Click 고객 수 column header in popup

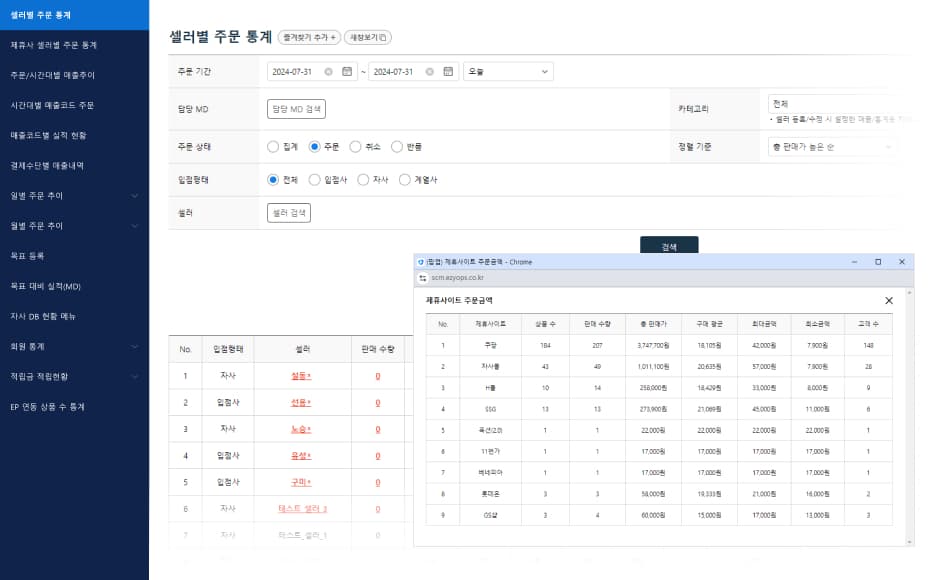coord(868,324)
